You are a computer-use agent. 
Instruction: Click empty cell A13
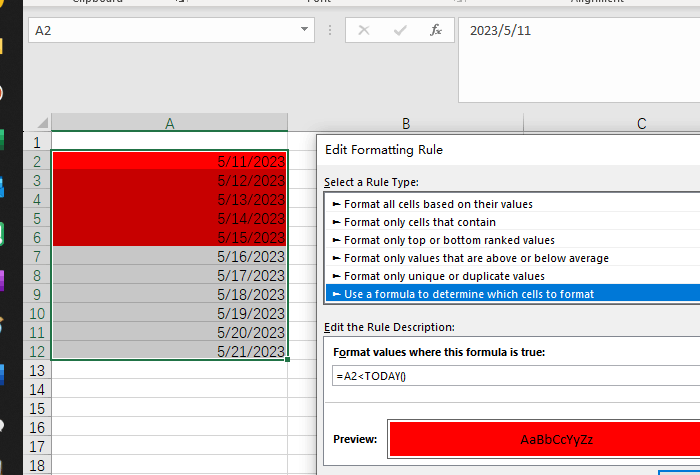(170, 370)
